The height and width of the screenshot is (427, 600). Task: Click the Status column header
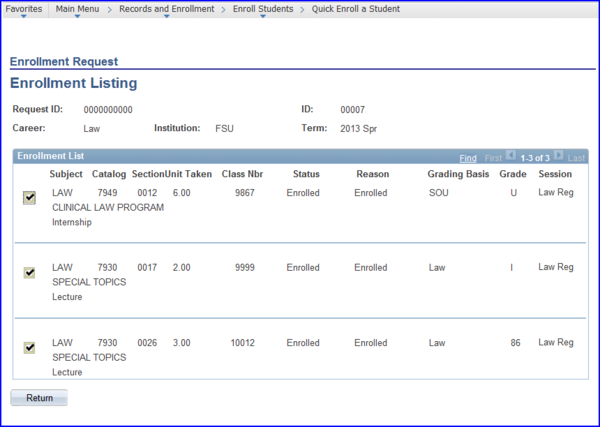click(306, 174)
